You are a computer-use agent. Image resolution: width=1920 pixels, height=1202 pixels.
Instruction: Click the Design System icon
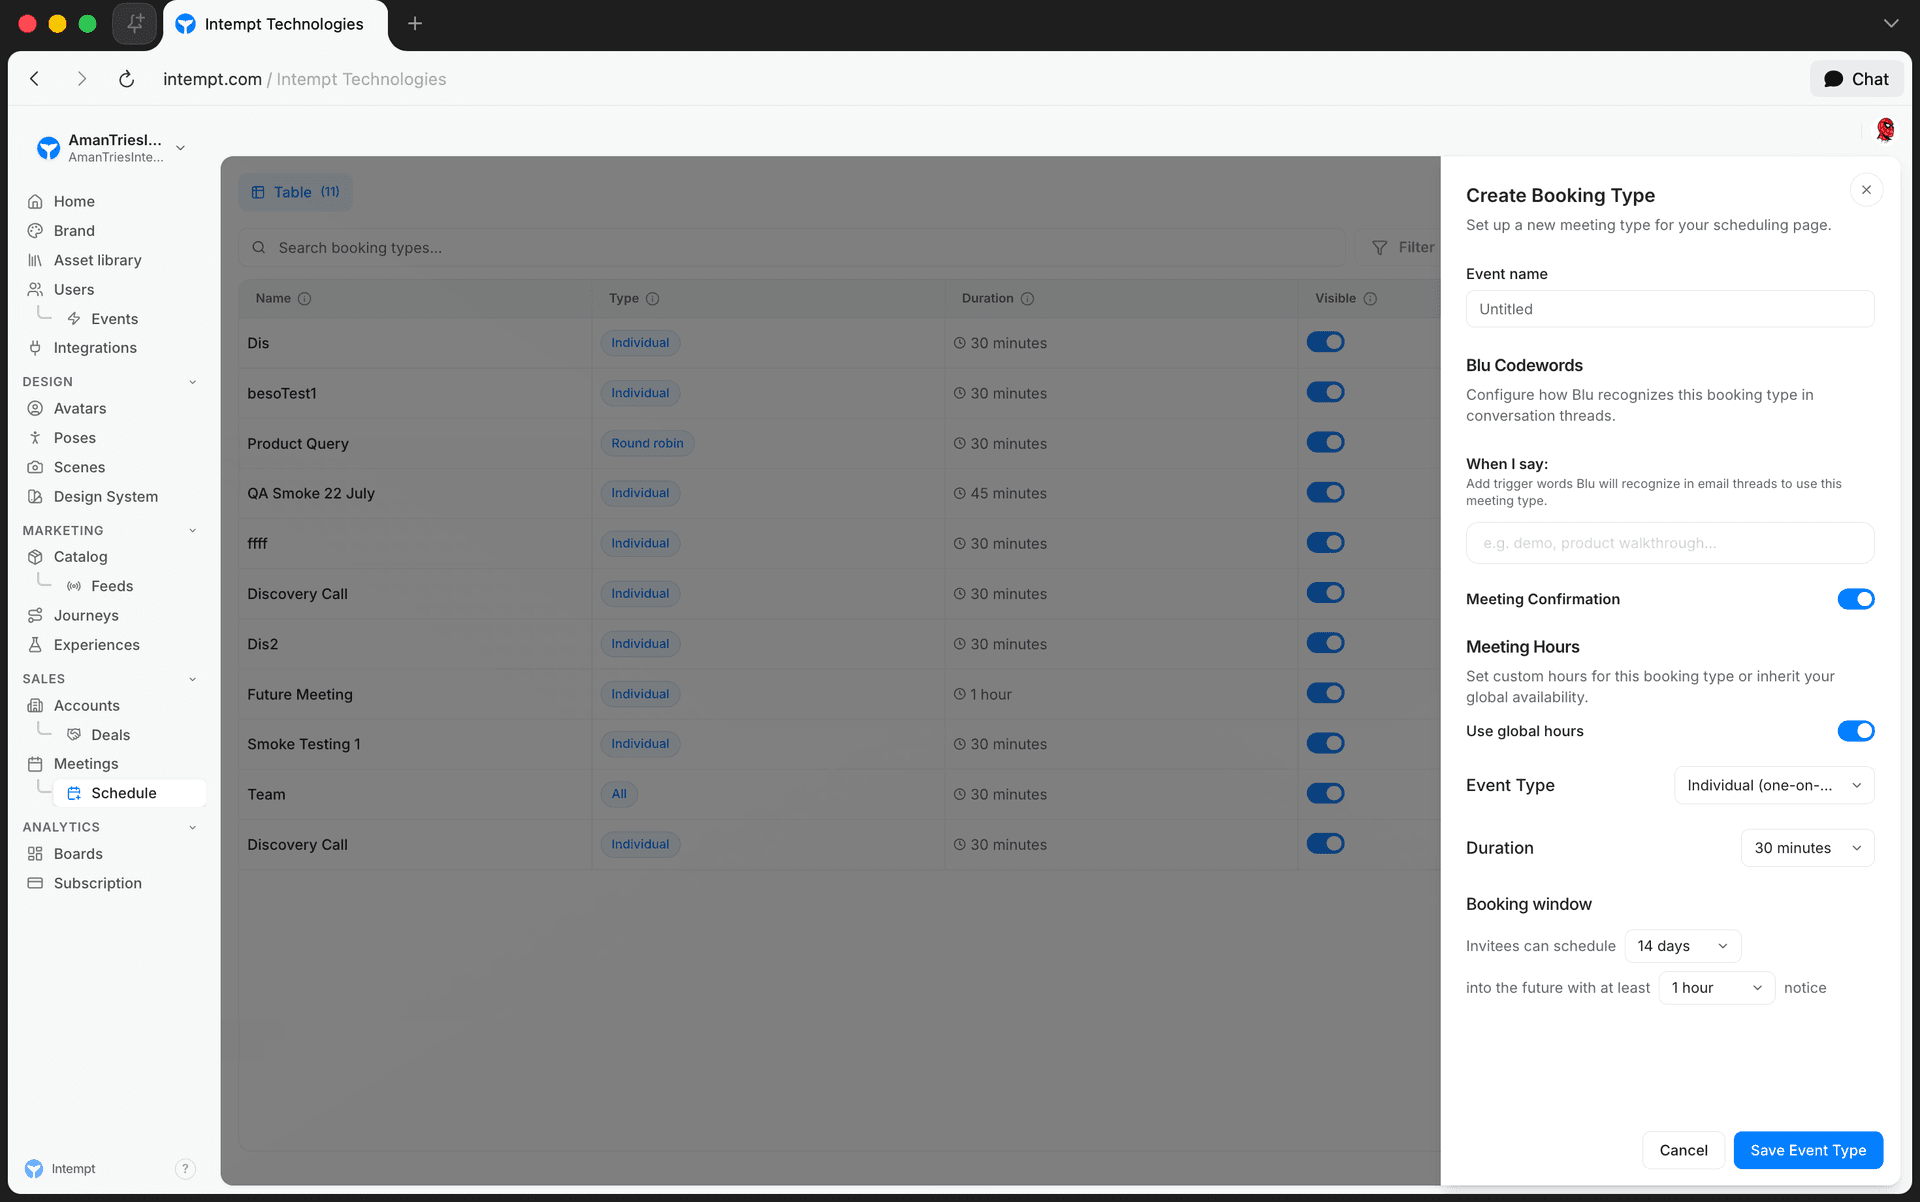coord(35,496)
